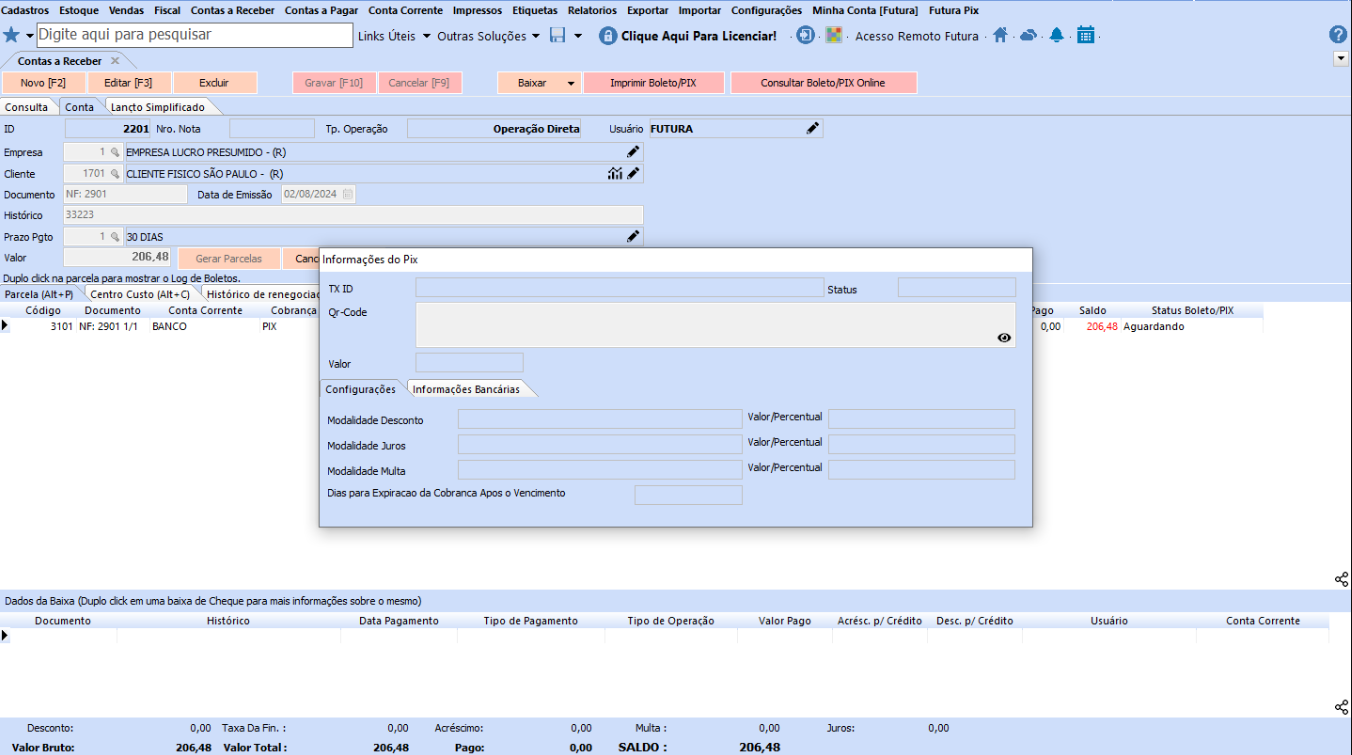Click the Excluir button
Image resolution: width=1352 pixels, height=755 pixels.
coord(214,83)
